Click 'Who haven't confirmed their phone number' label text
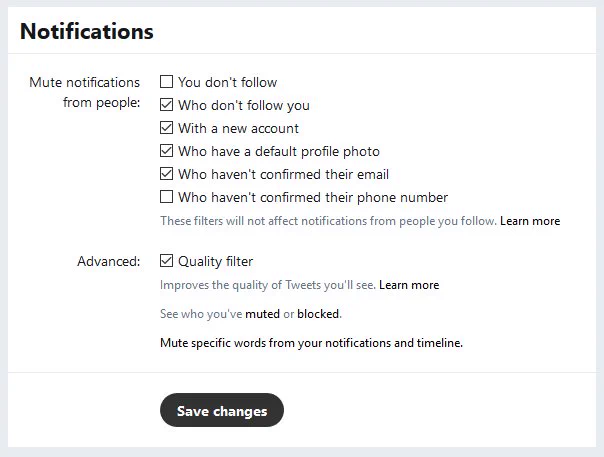The height and width of the screenshot is (457, 604). click(x=313, y=197)
